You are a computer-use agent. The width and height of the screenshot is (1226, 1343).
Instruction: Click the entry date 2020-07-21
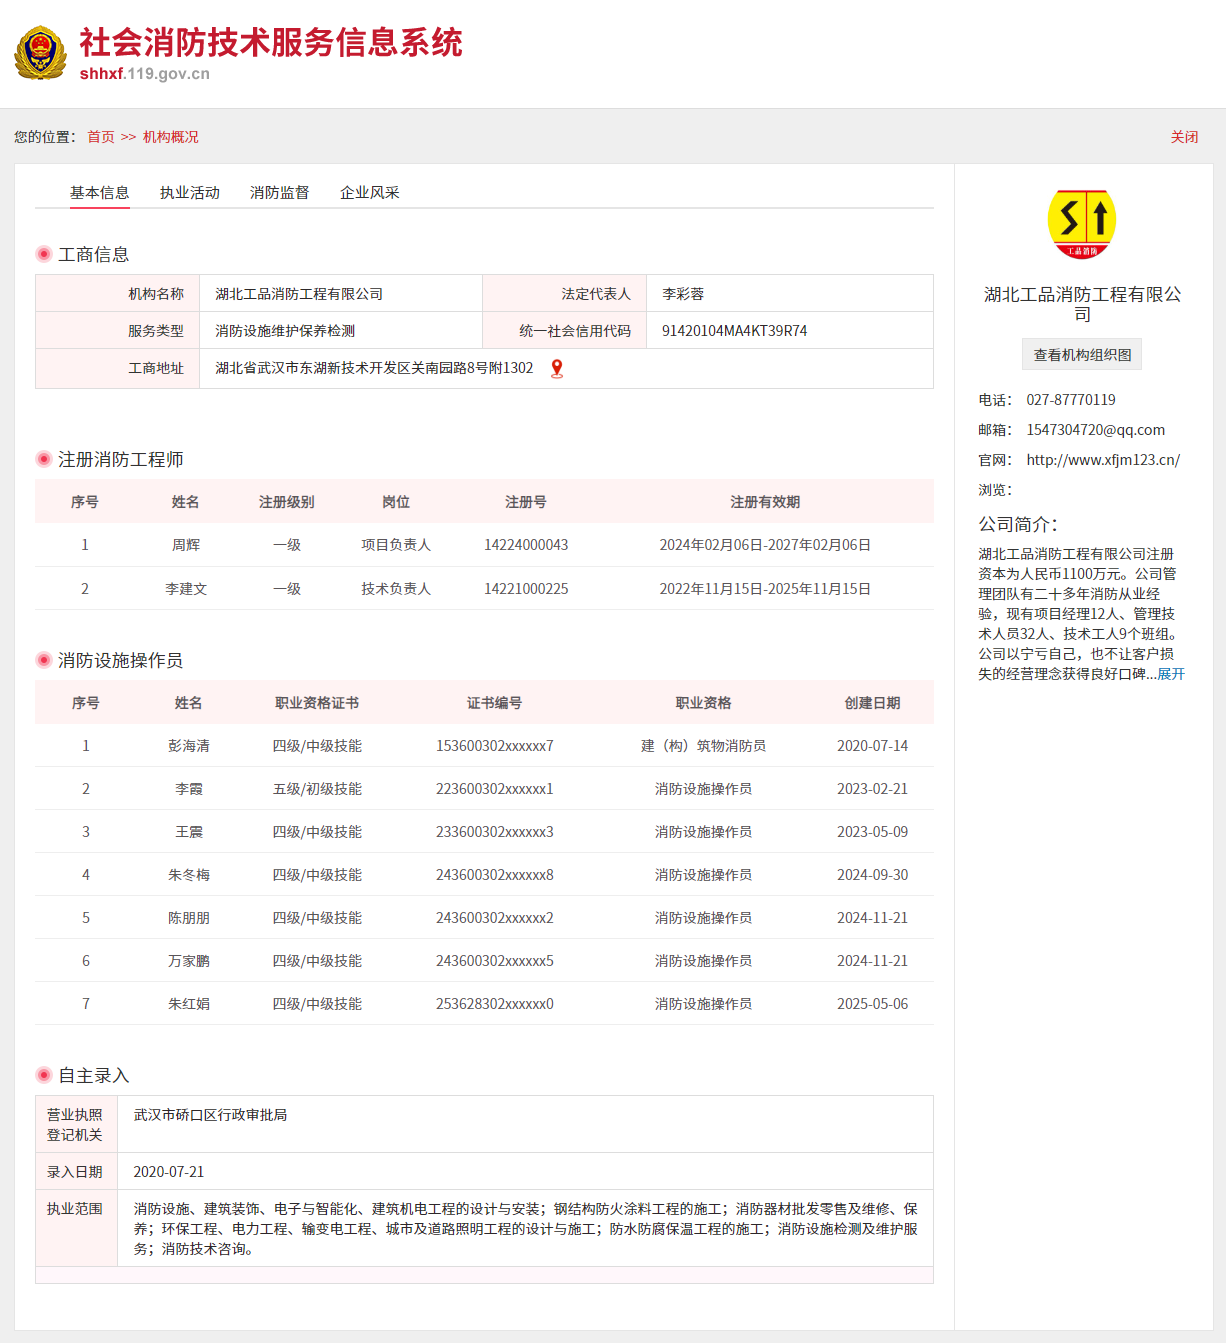(169, 1172)
